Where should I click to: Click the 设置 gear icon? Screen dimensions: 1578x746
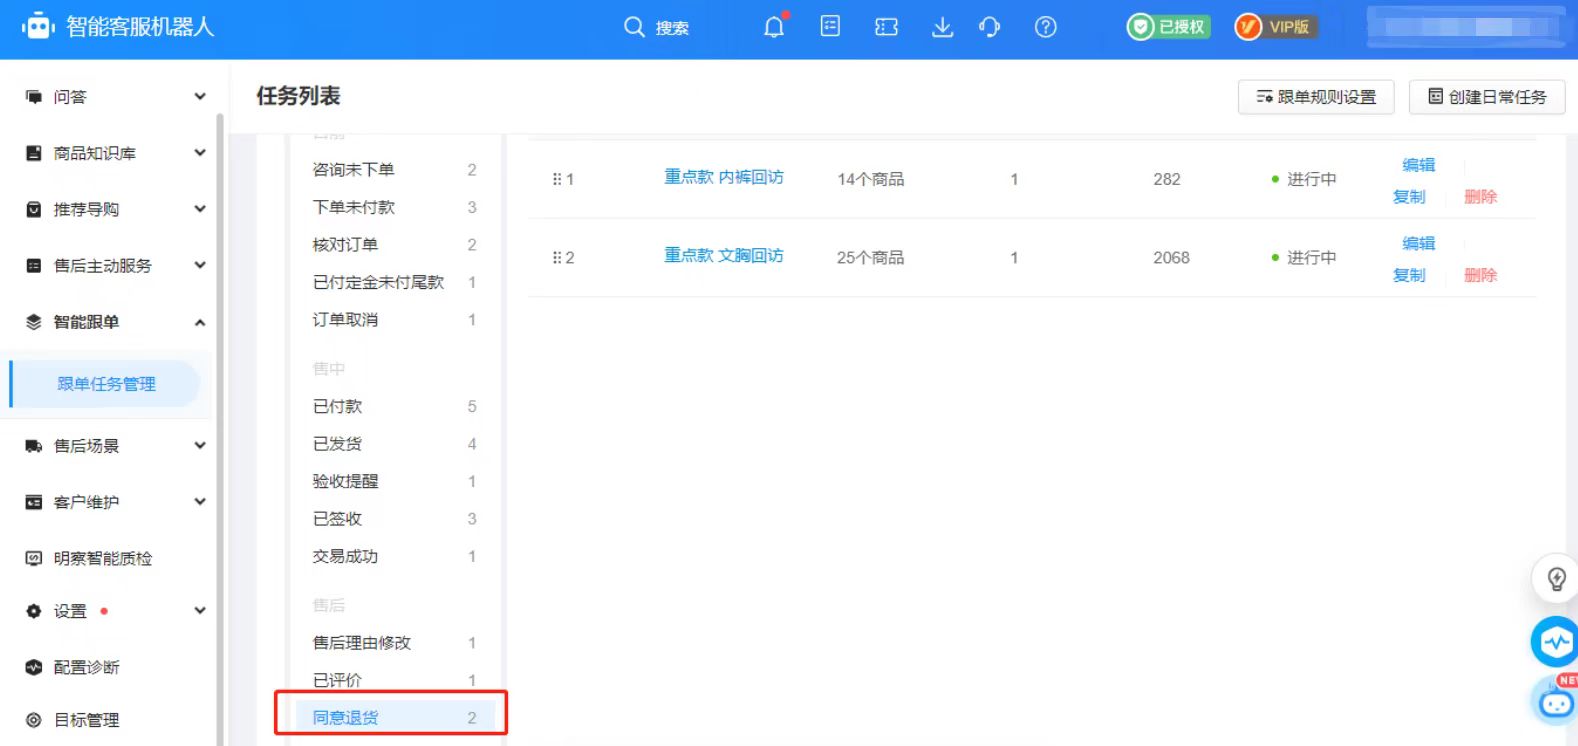point(34,611)
